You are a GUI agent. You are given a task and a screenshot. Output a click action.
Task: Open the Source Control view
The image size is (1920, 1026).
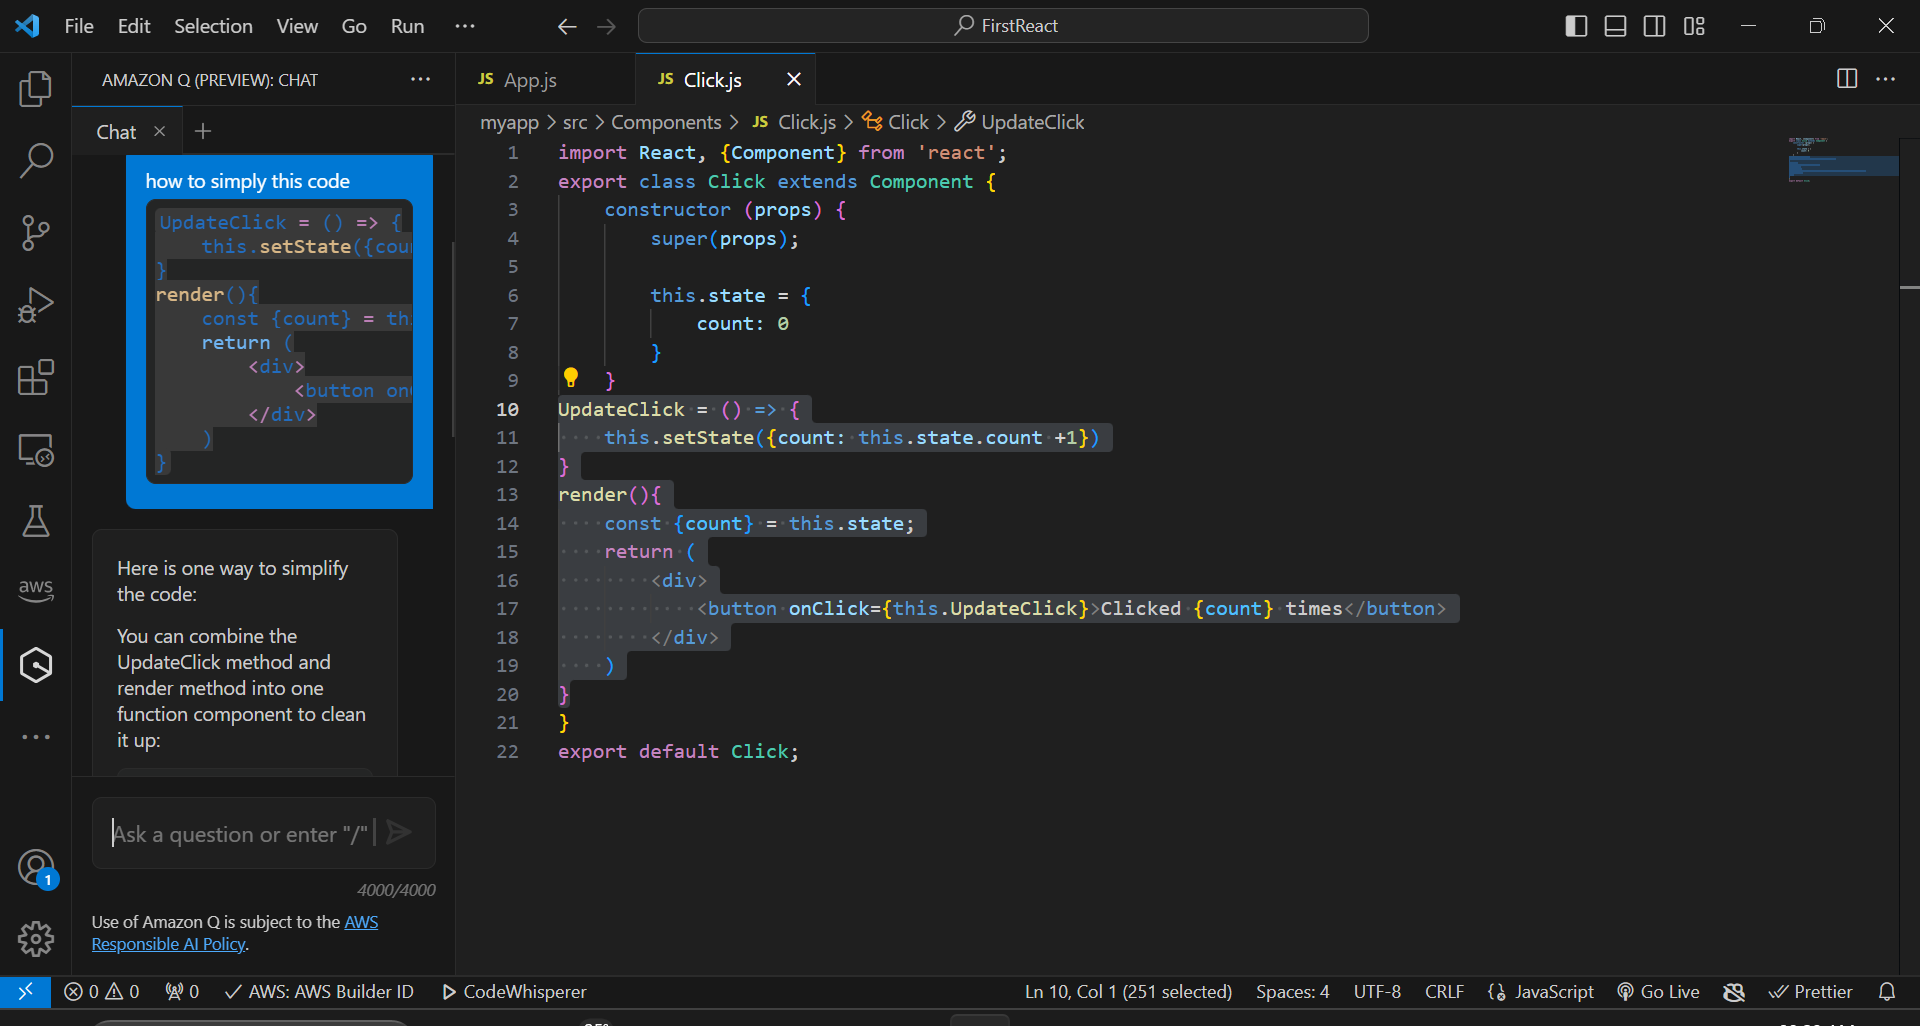tap(36, 233)
